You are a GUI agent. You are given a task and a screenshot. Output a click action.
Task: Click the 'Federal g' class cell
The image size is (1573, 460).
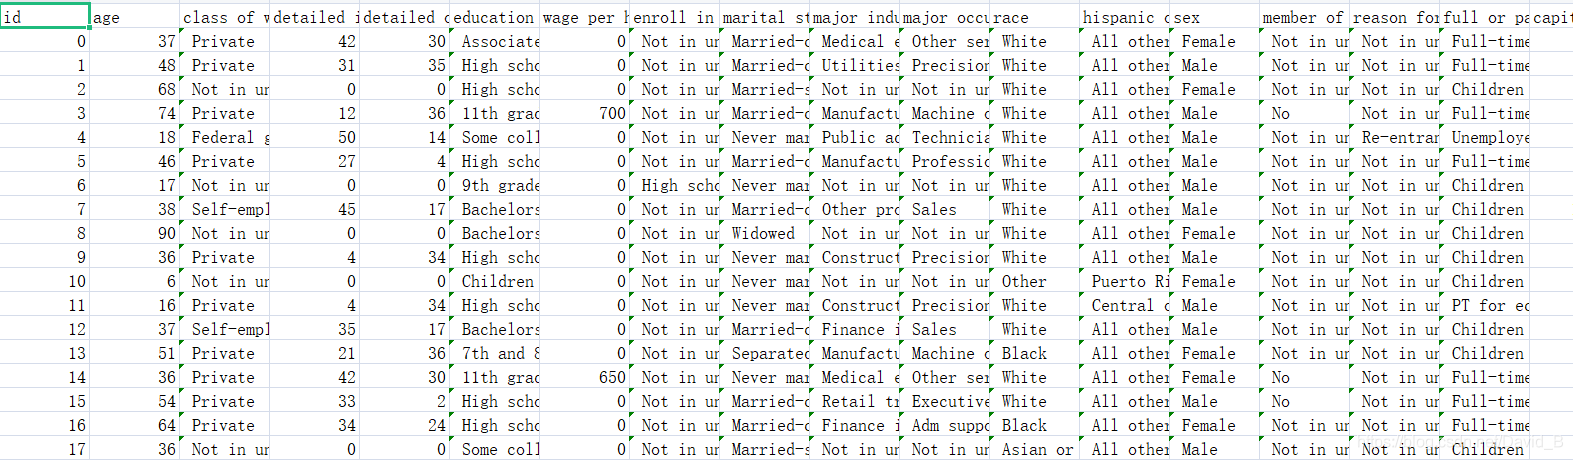(x=225, y=137)
